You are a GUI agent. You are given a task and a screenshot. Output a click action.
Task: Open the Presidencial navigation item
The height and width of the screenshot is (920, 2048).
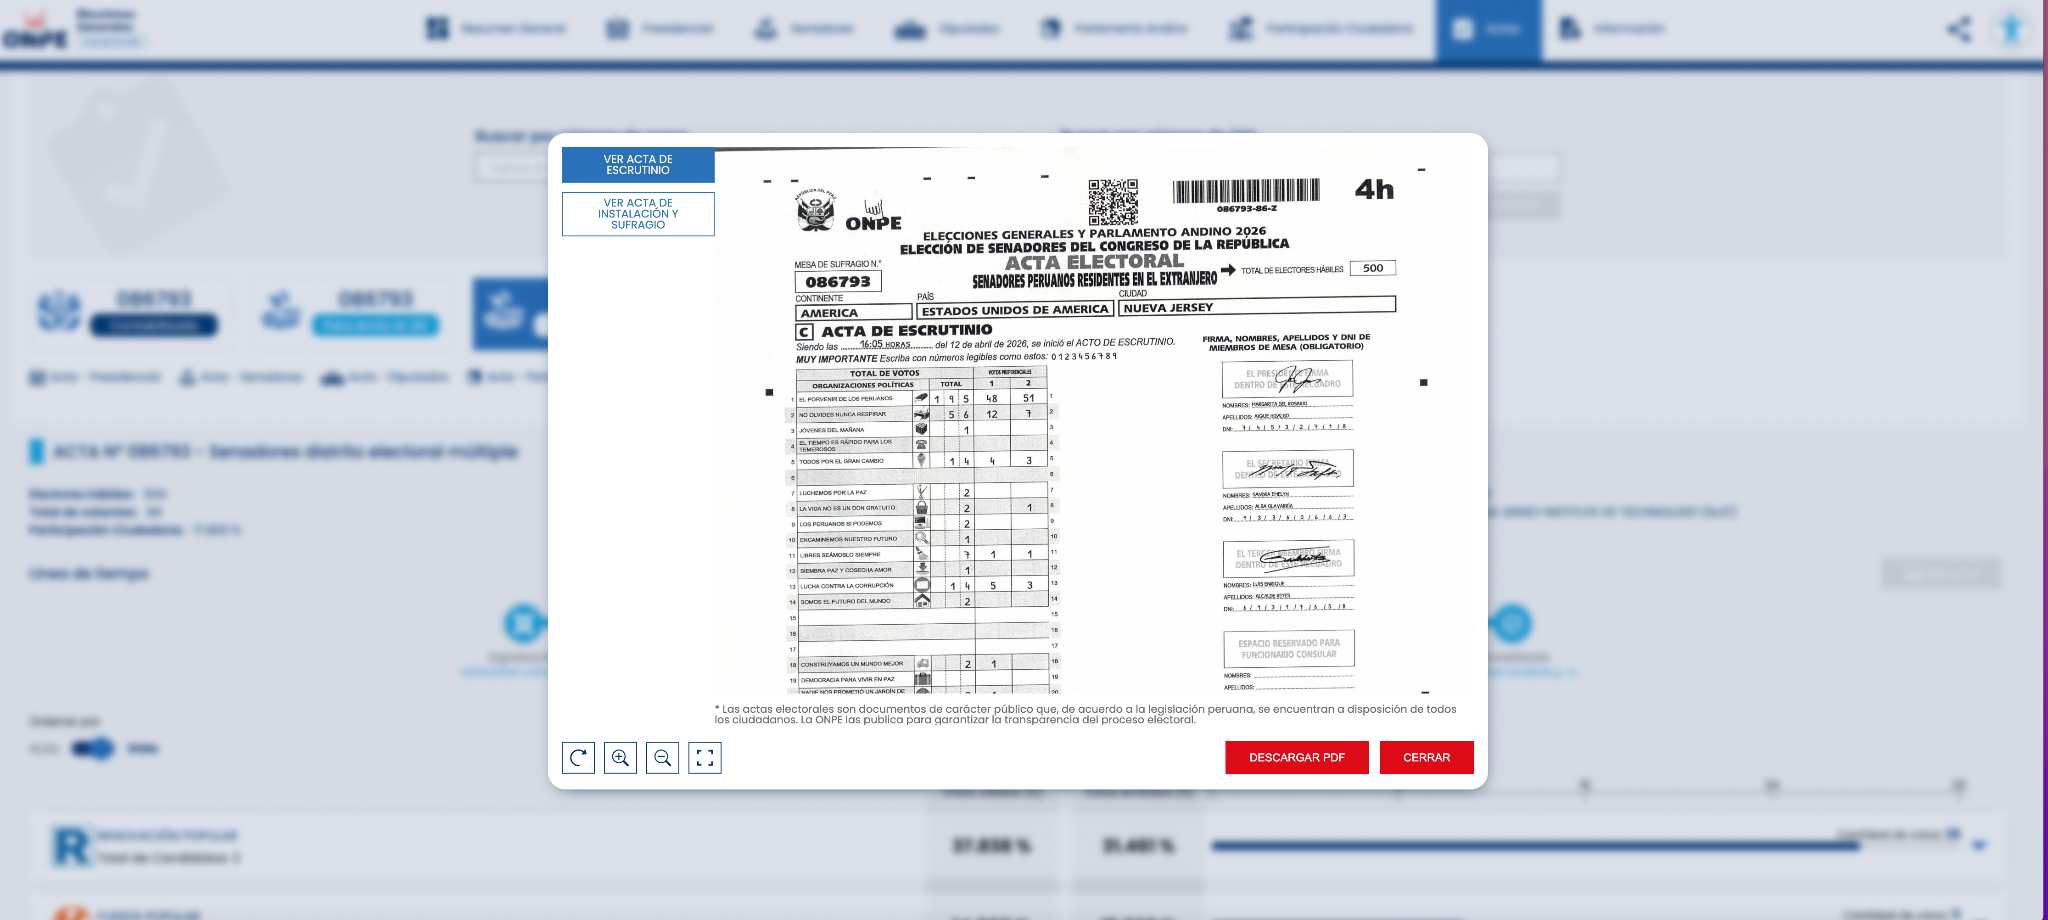660,29
